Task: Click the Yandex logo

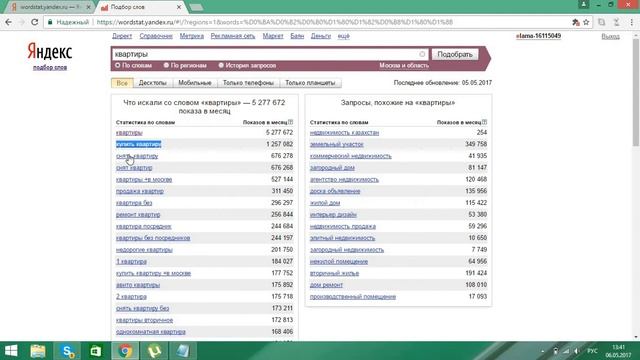Action: point(50,52)
